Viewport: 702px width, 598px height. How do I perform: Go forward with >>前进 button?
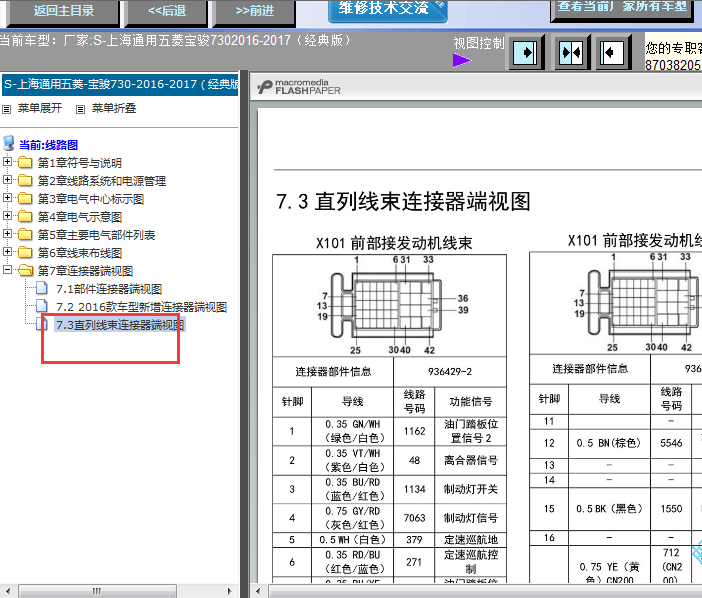click(254, 11)
